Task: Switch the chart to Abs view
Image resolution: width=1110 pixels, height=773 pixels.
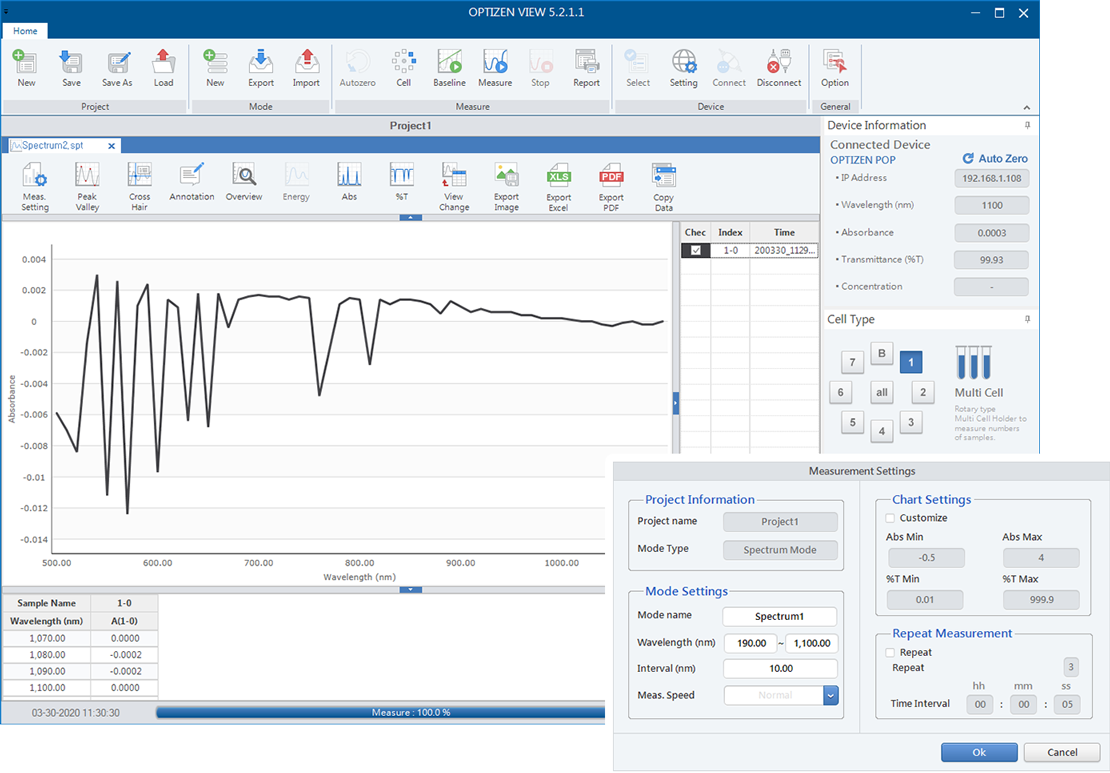Action: coord(349,183)
